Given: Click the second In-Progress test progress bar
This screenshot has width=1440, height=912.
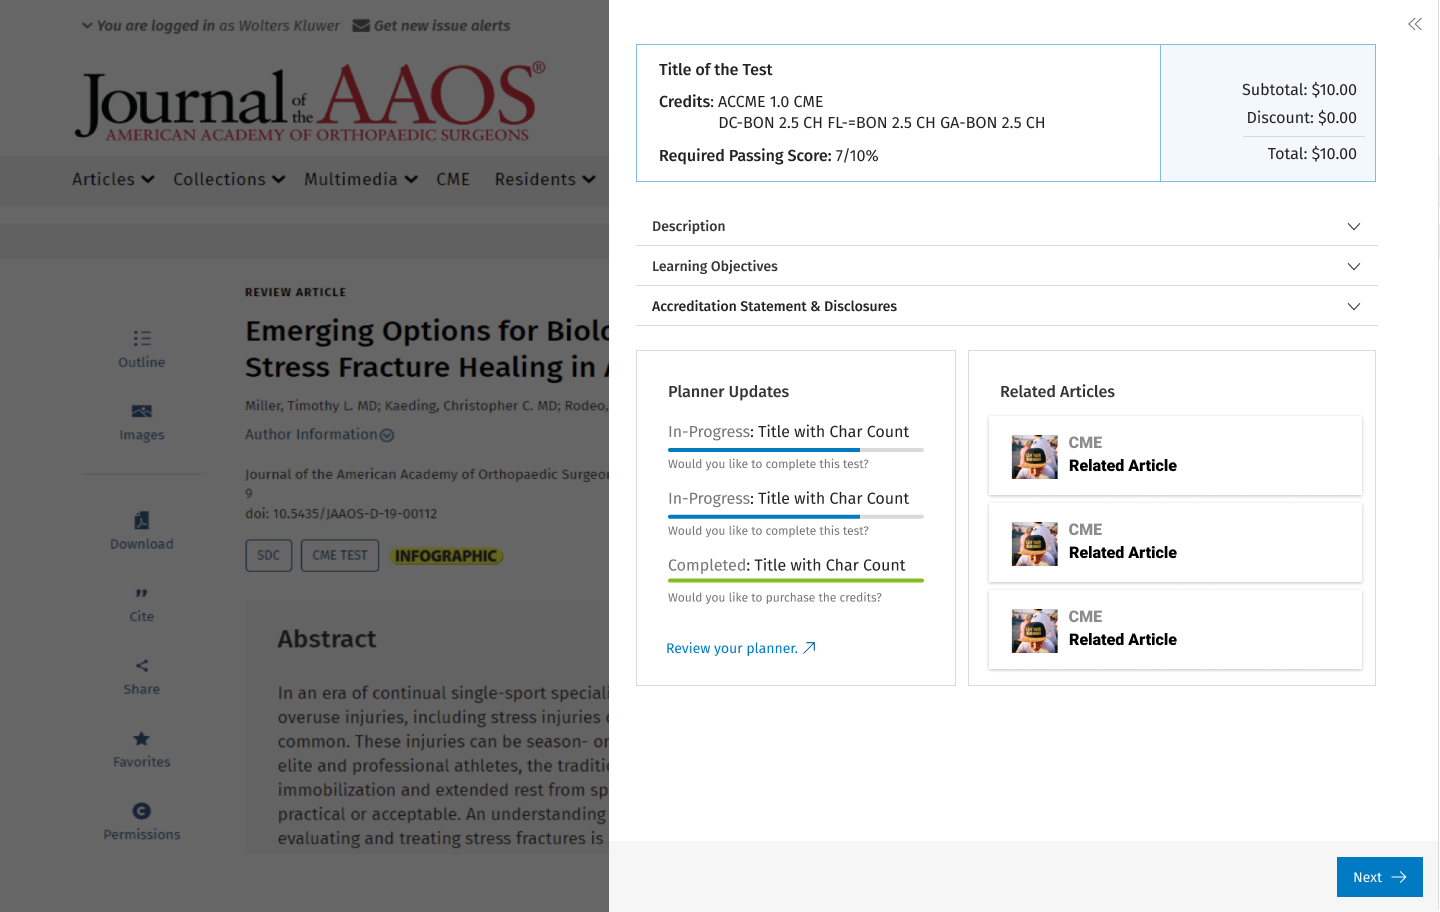Looking at the screenshot, I should pyautogui.click(x=796, y=517).
